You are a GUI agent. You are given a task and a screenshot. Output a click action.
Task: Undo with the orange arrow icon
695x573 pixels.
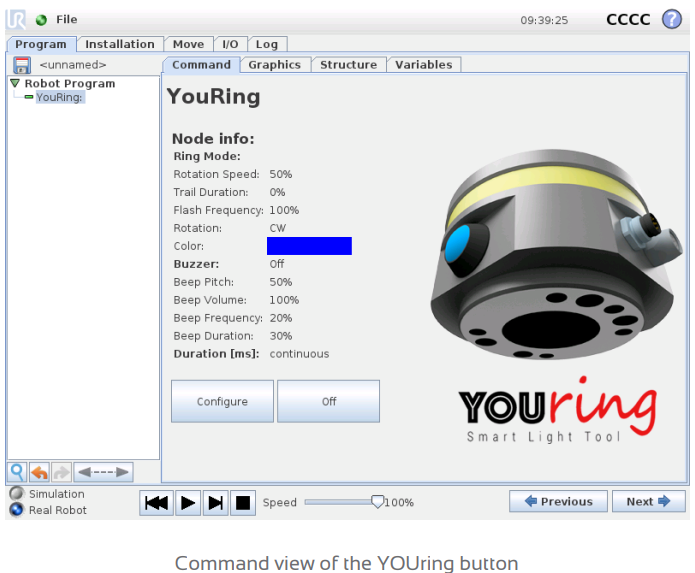(x=39, y=472)
